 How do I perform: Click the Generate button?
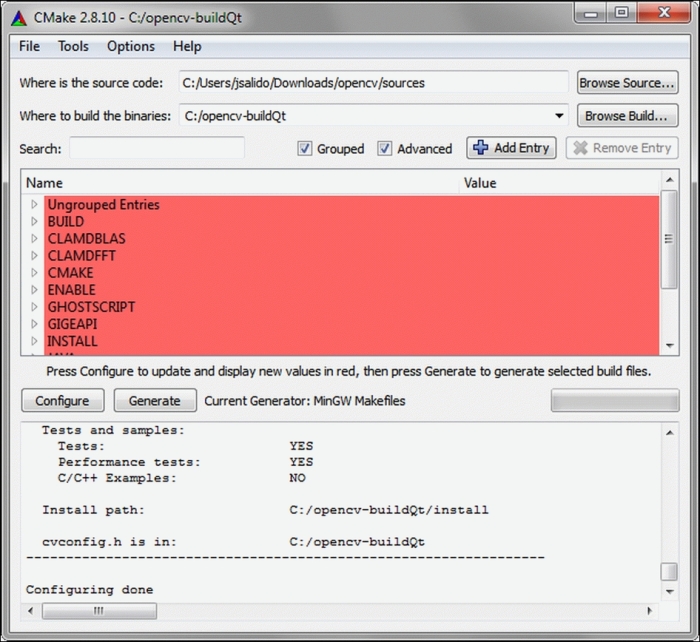tap(155, 400)
